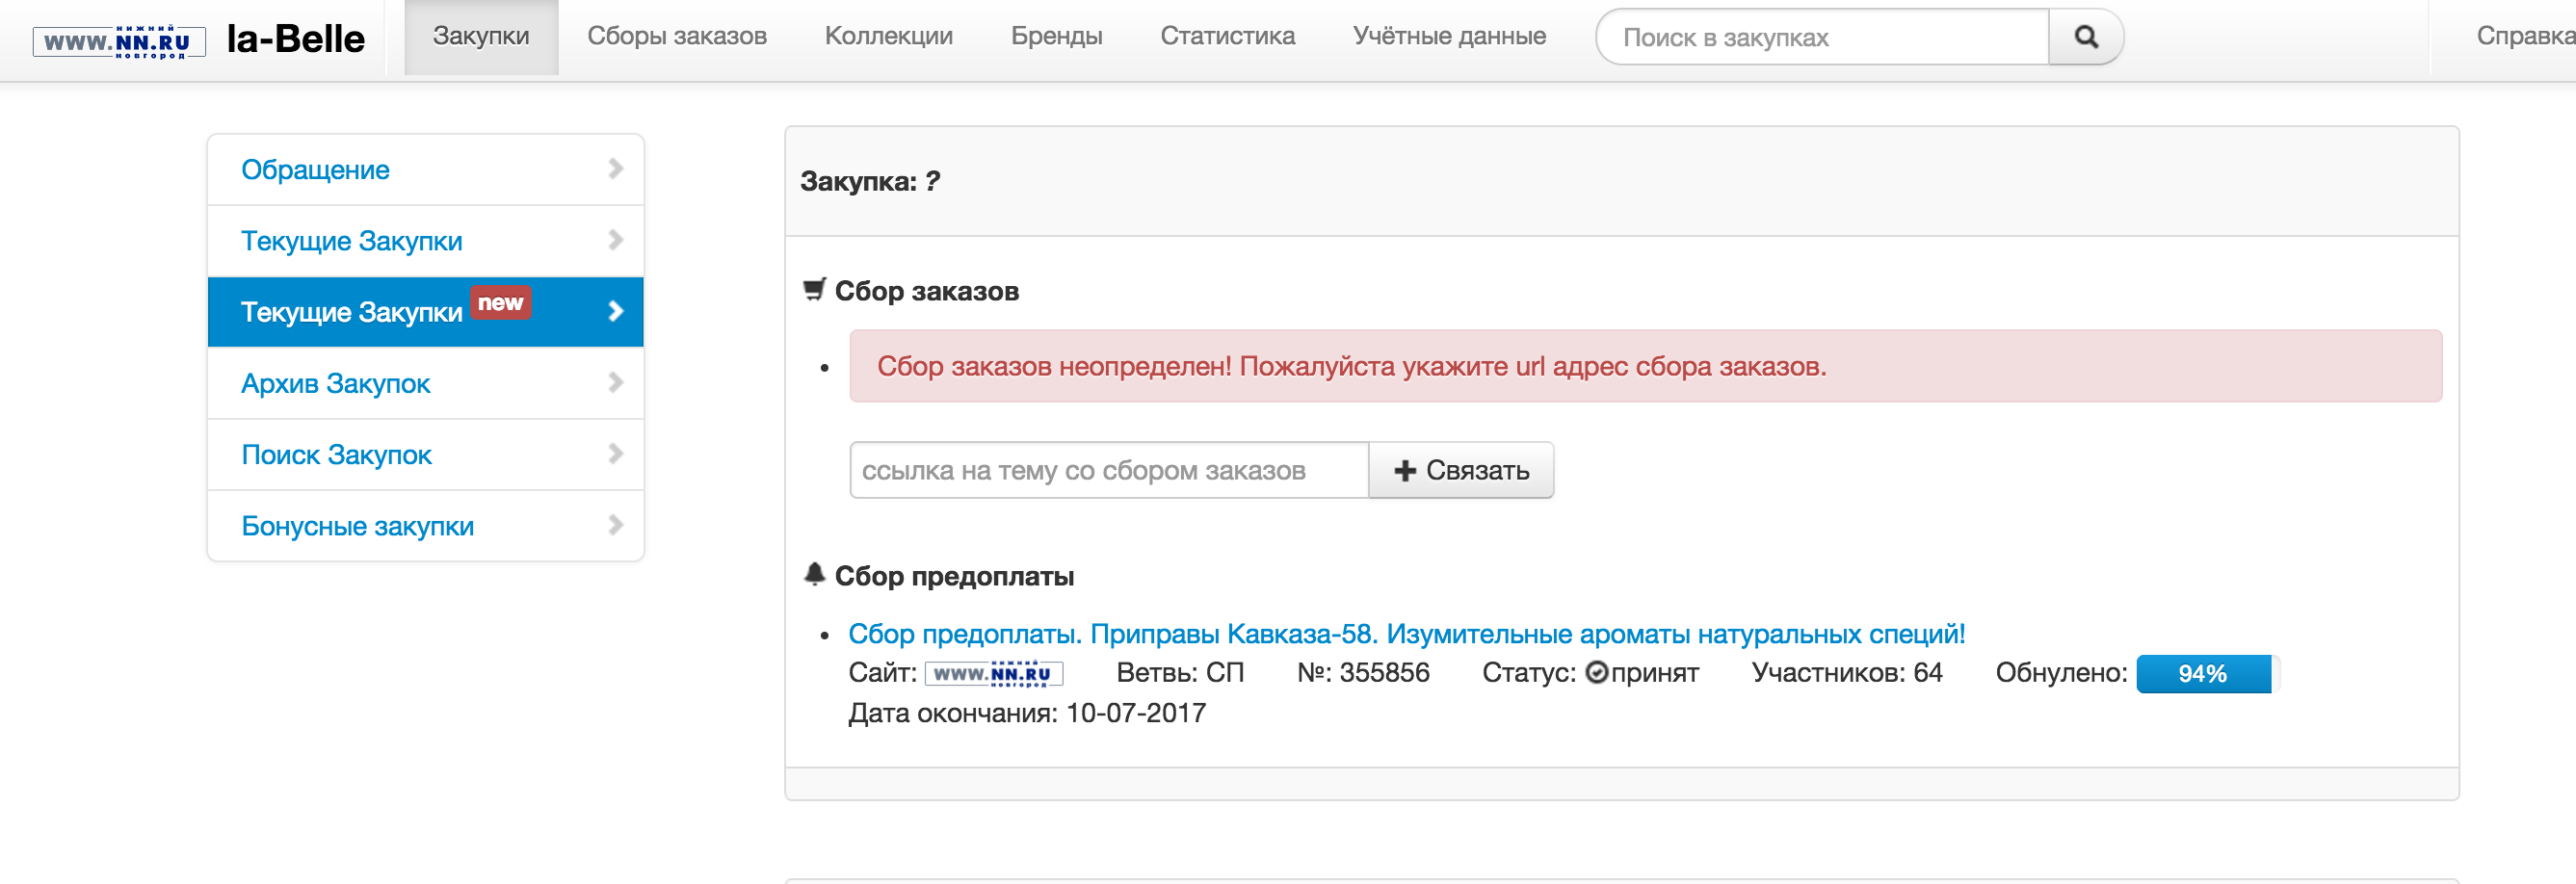This screenshot has height=884, width=2576.
Task: Click the 94% progress bar
Action: [x=2203, y=674]
